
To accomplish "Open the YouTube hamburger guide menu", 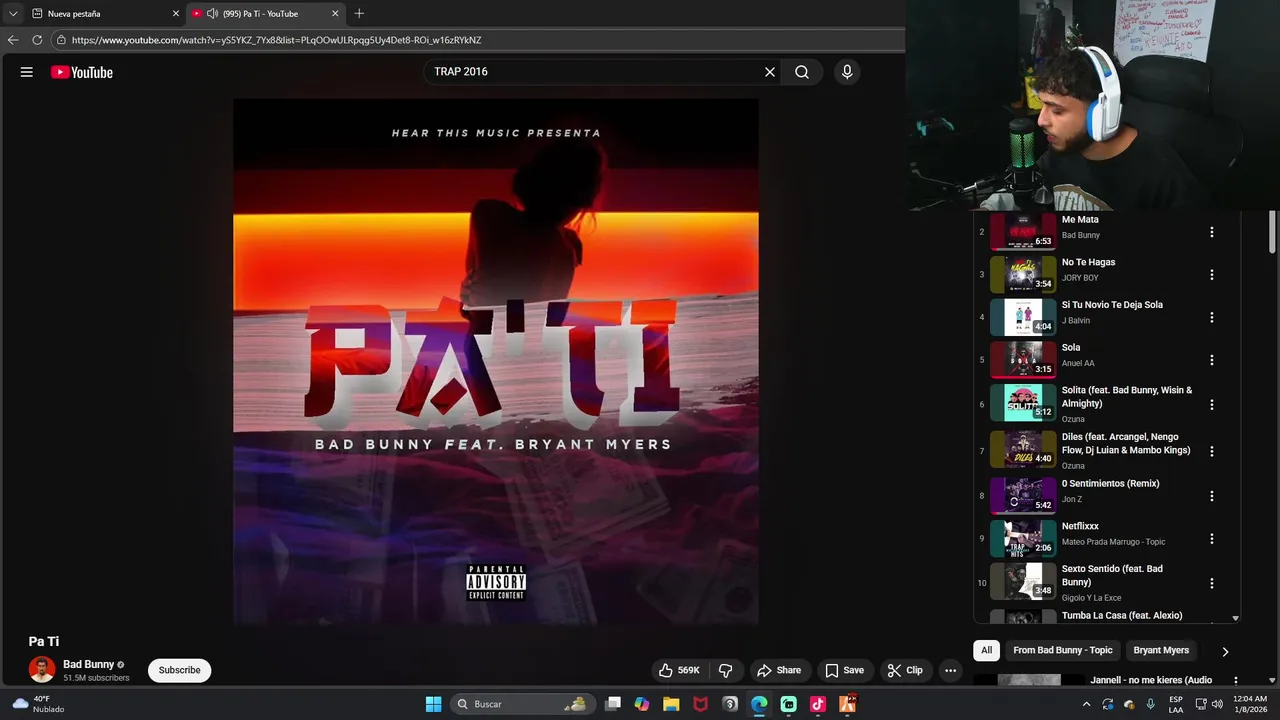I will point(27,72).
